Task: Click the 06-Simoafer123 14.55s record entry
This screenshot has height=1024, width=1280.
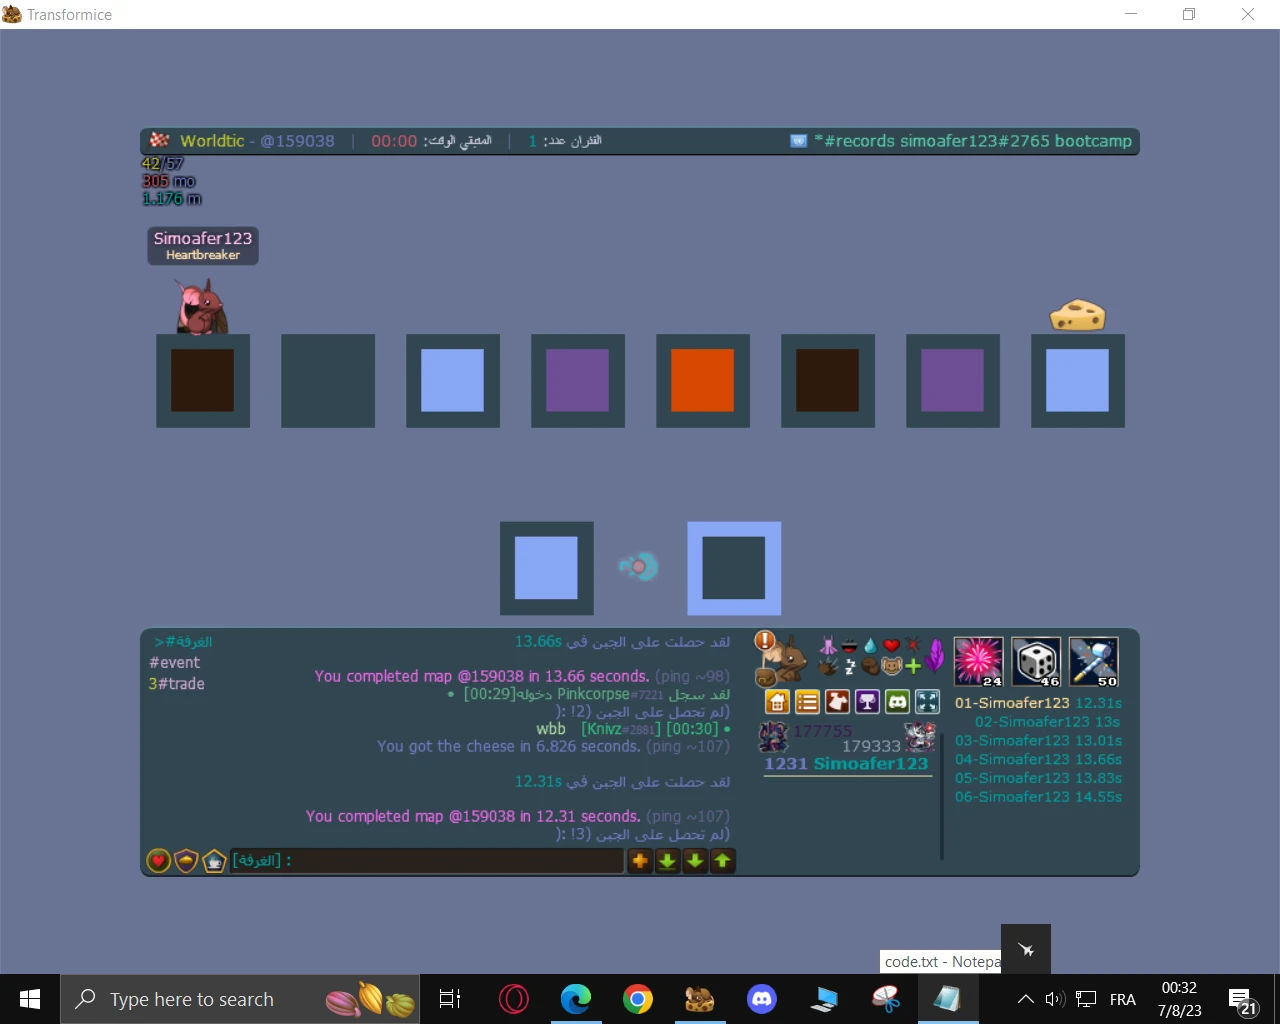Action: (1038, 797)
